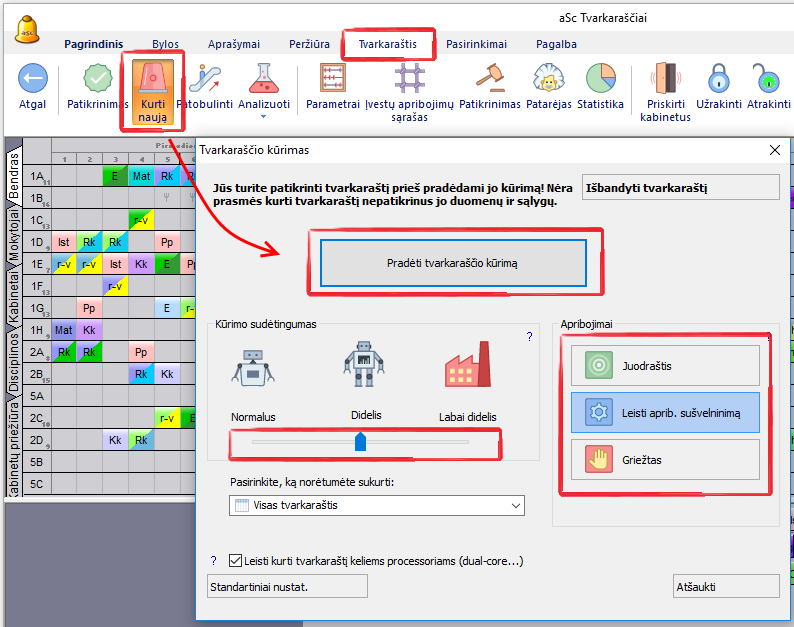
Task: Click Pradėti tvarkaraščio kūrimą button
Action: (x=452, y=263)
